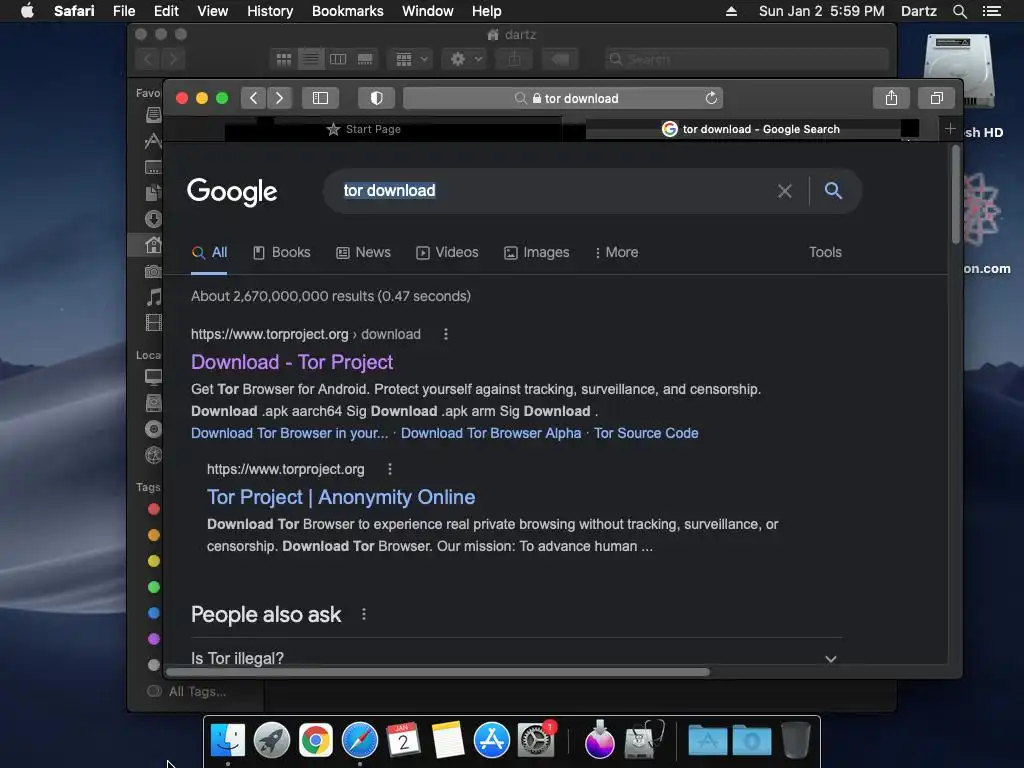Open Calendar from the Dock
The height and width of the screenshot is (768, 1024).
click(x=404, y=741)
